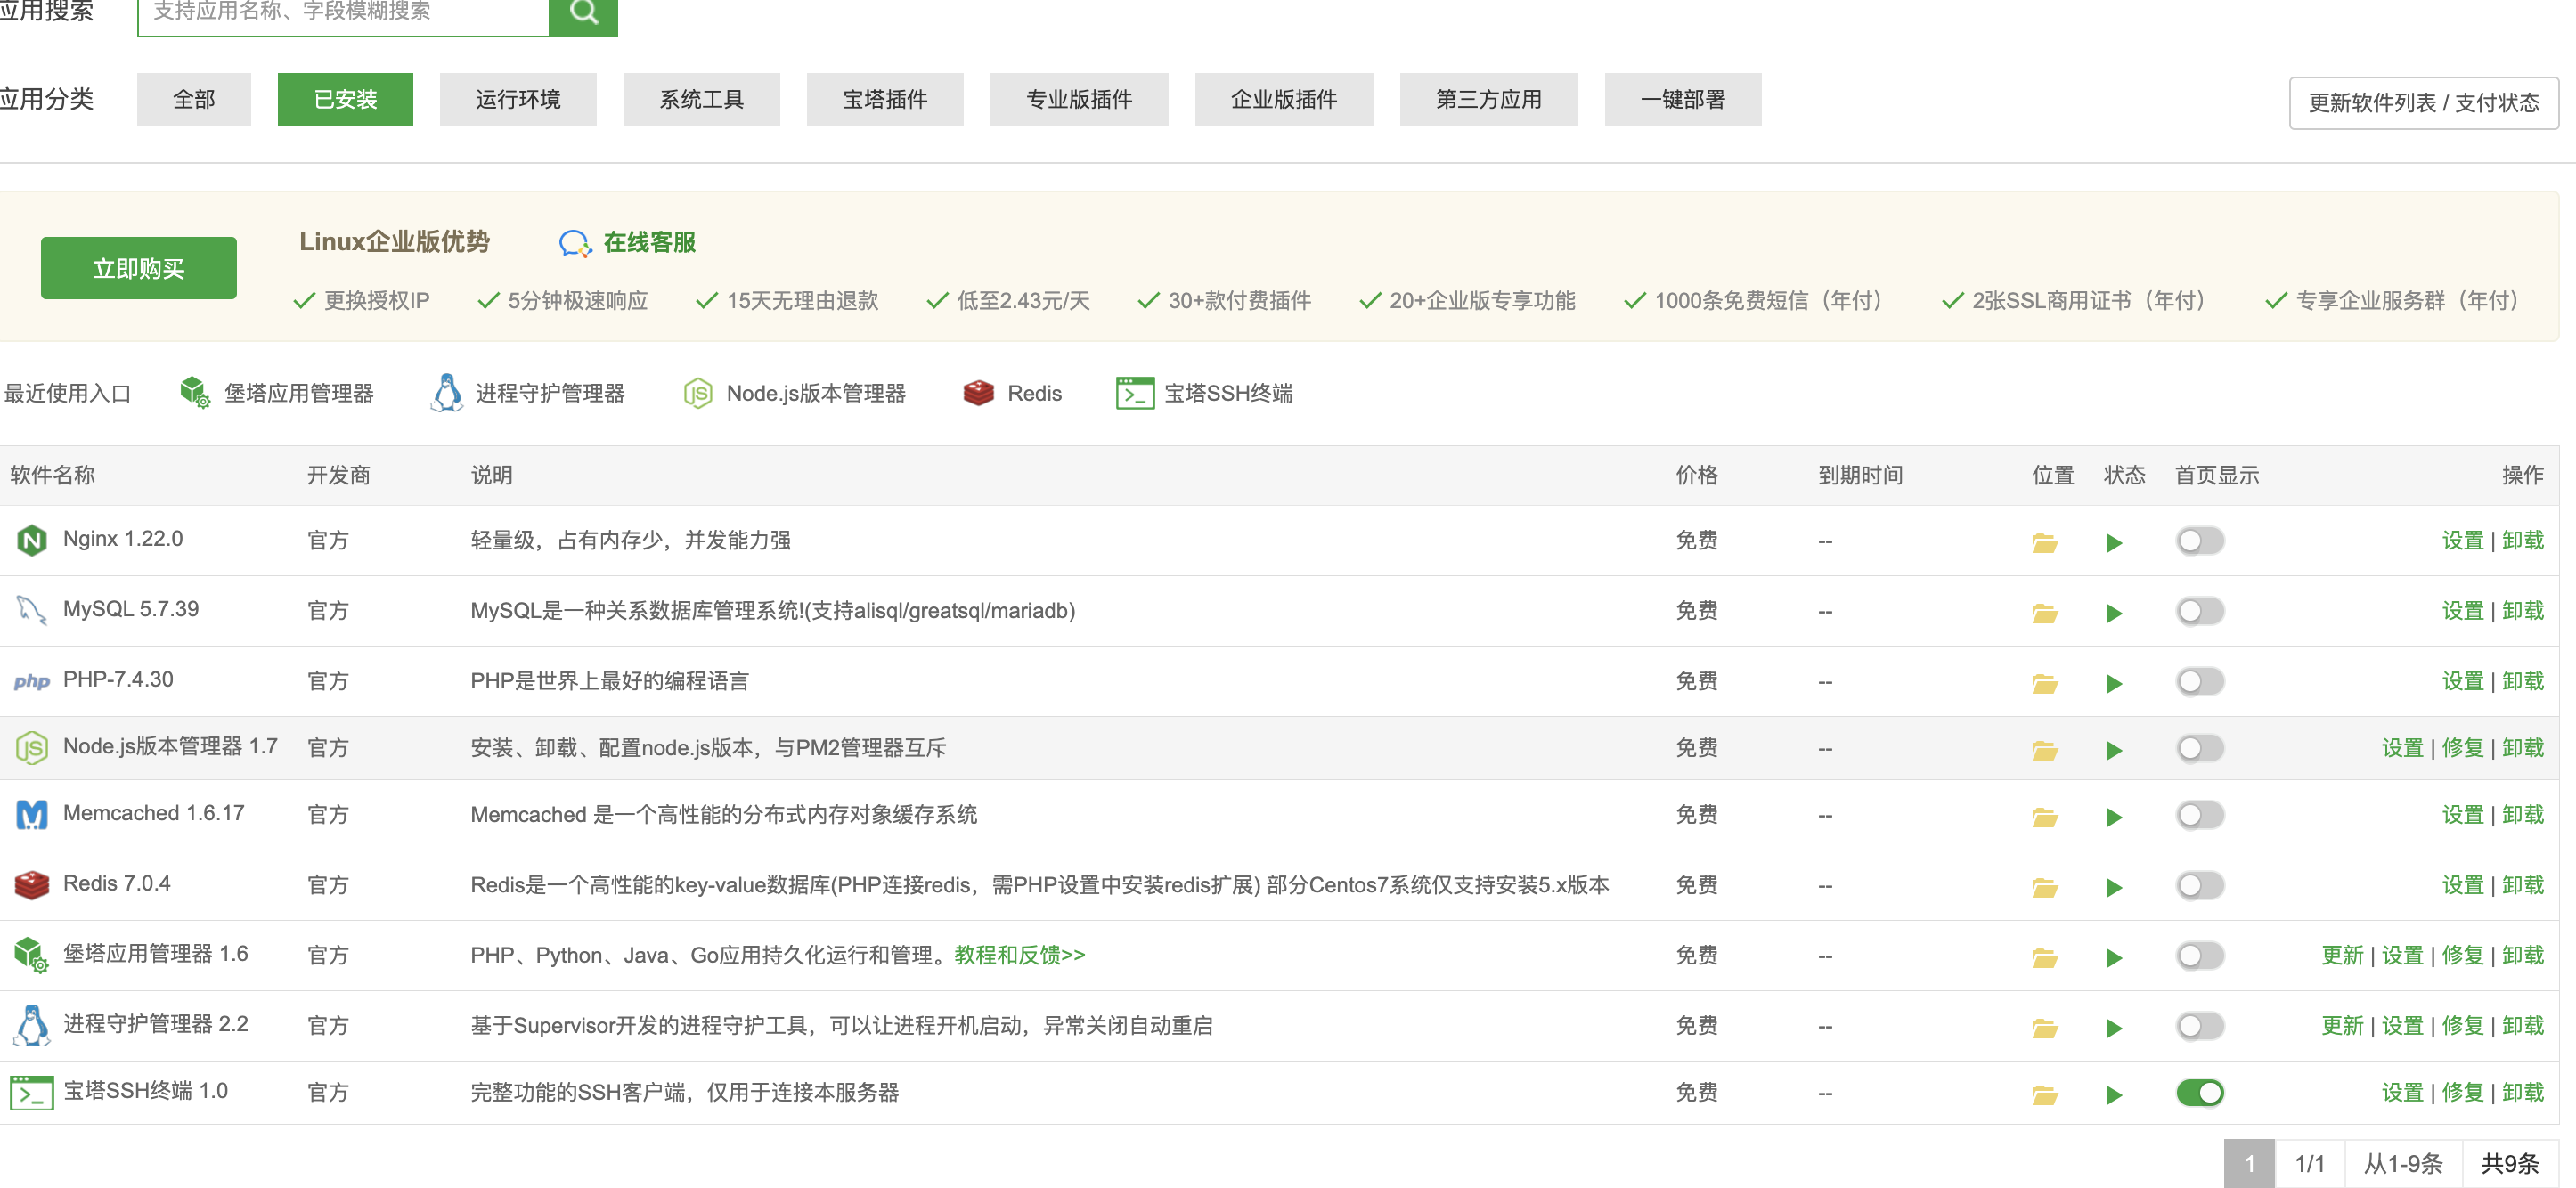Viewport: 2576px width, 1188px height.
Task: Click the 宝塔SSH终端 icon in recent shortcuts
Action: click(1134, 393)
